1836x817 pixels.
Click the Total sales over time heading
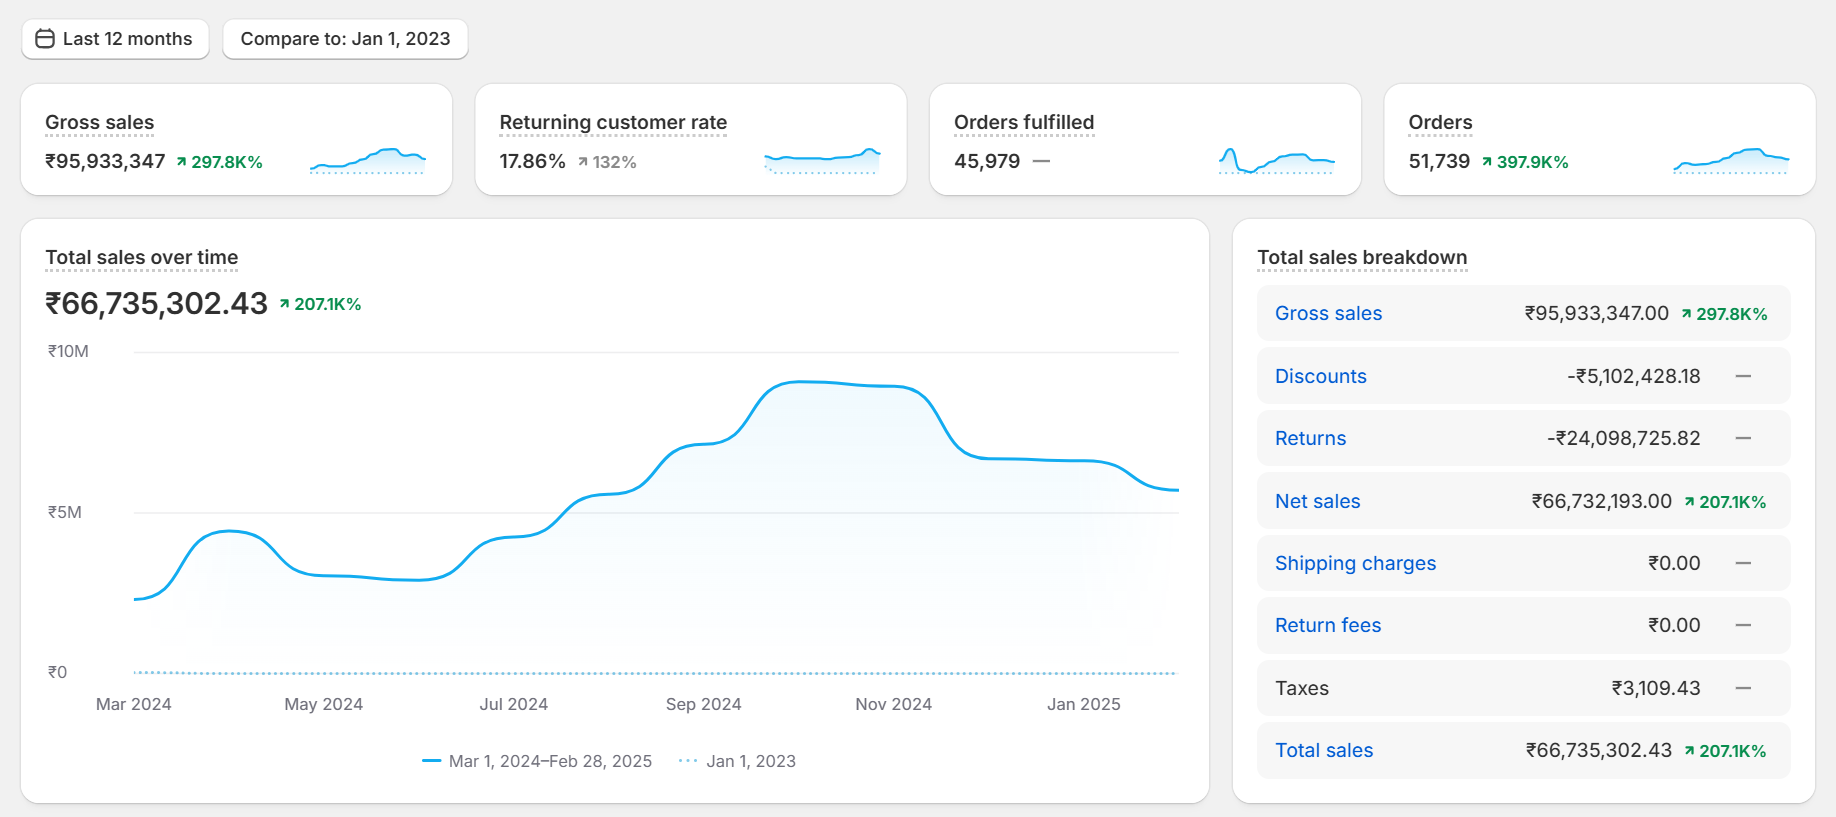[x=142, y=257]
